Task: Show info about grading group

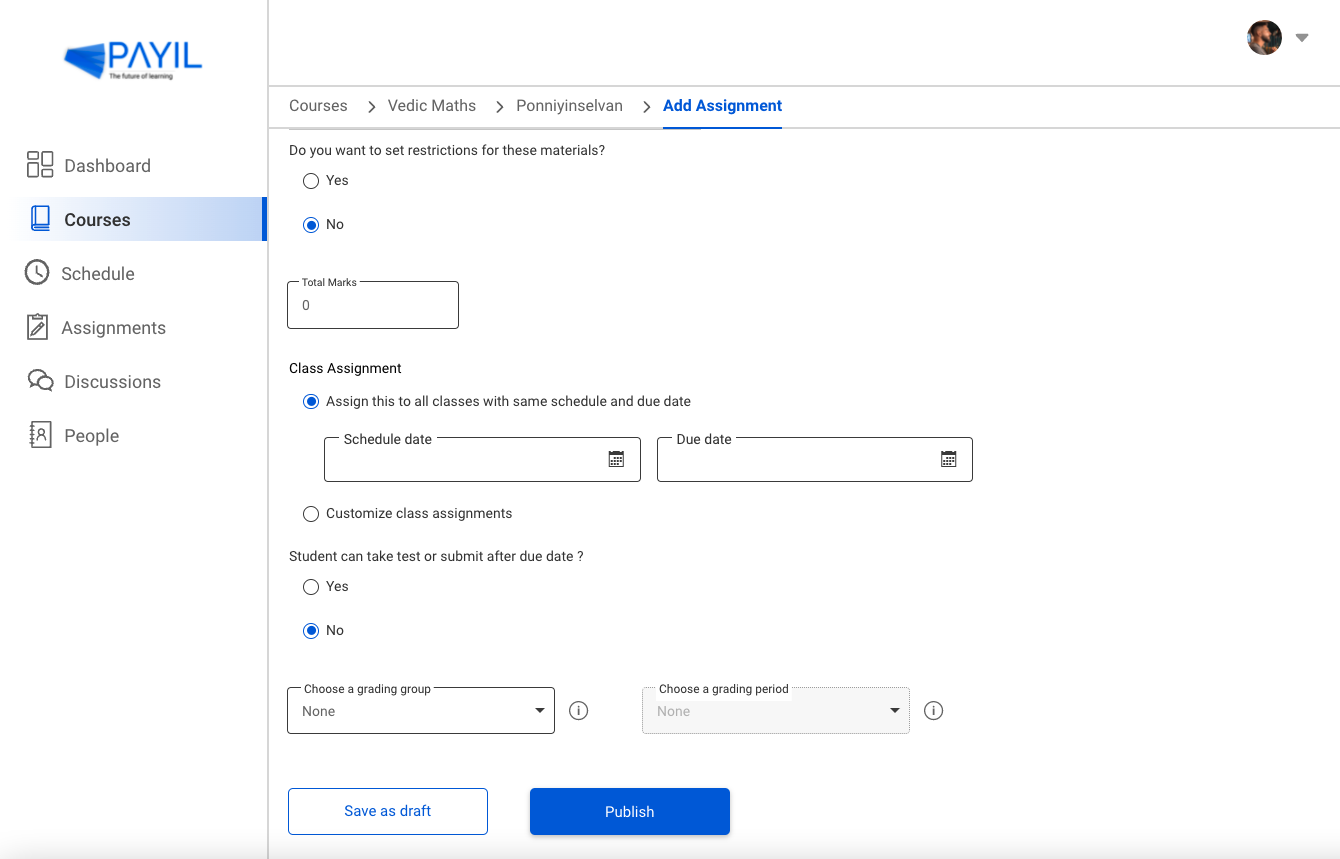Action: point(578,711)
